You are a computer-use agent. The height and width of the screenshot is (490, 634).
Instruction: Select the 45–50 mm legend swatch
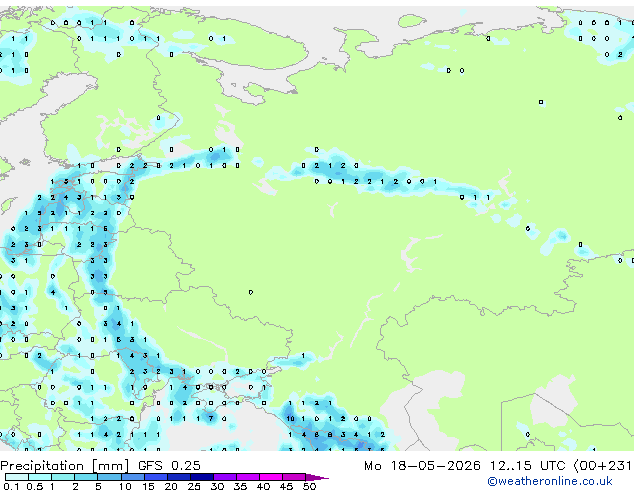click(x=294, y=477)
